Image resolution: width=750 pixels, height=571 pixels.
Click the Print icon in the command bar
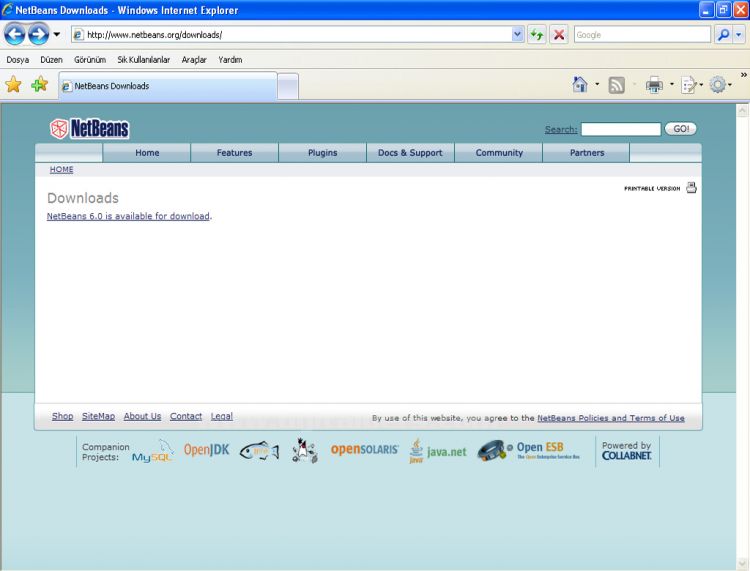coord(654,85)
